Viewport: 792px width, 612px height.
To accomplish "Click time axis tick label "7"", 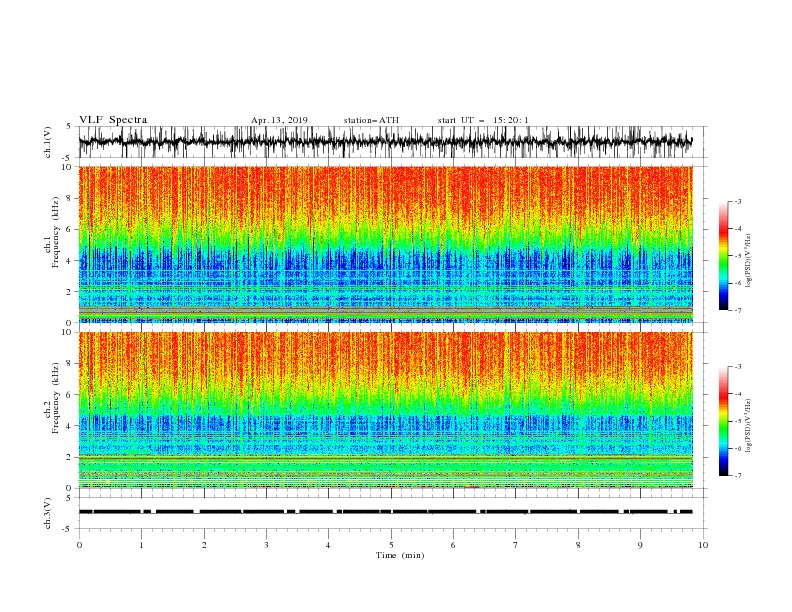I will tap(516, 545).
